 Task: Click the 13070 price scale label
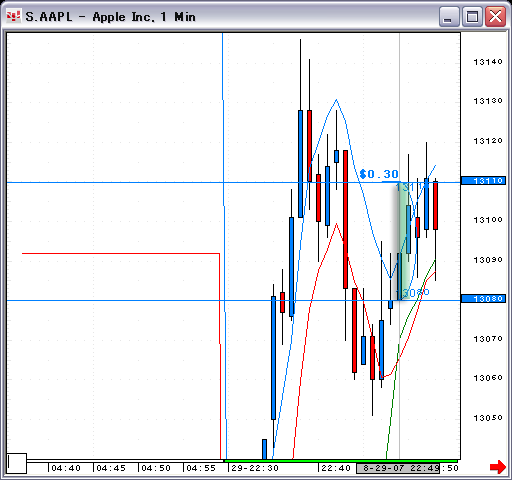tap(488, 339)
